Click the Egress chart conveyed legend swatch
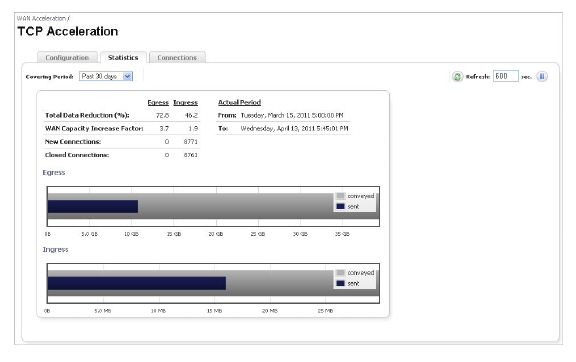Image resolution: width=576 pixels, height=362 pixels. [x=341, y=196]
